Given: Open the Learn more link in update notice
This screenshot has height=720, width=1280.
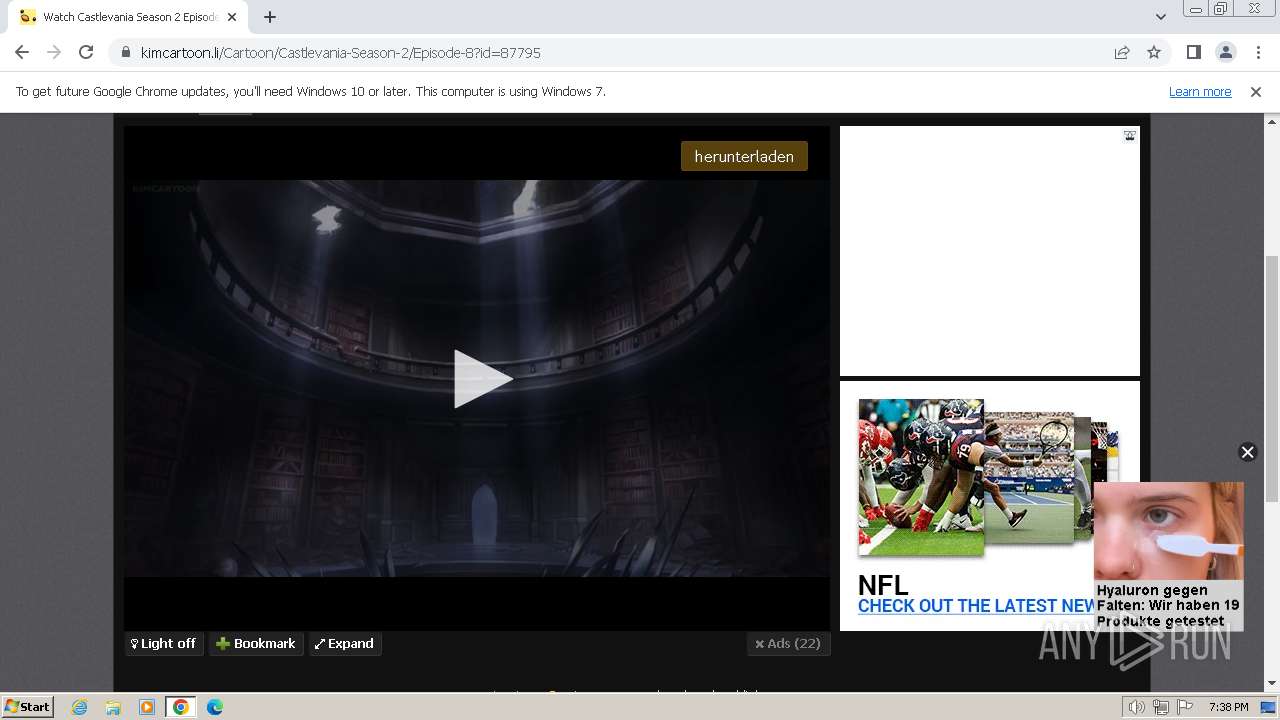Looking at the screenshot, I should [1200, 92].
